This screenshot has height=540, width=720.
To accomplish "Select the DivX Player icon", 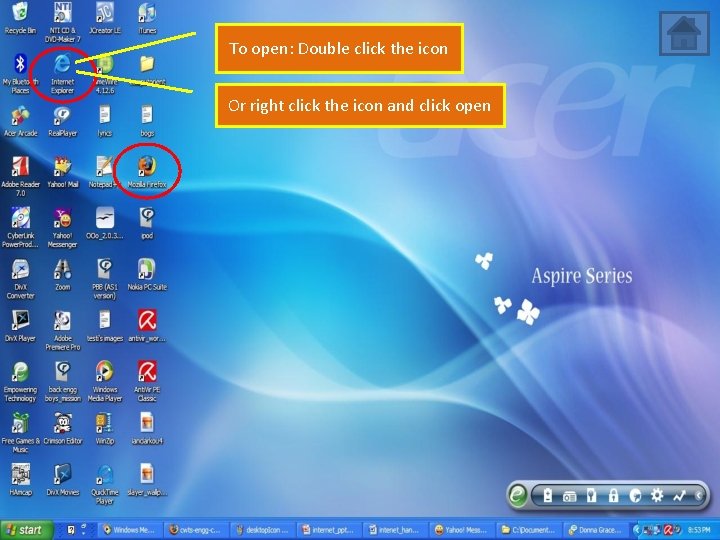I will (20, 326).
